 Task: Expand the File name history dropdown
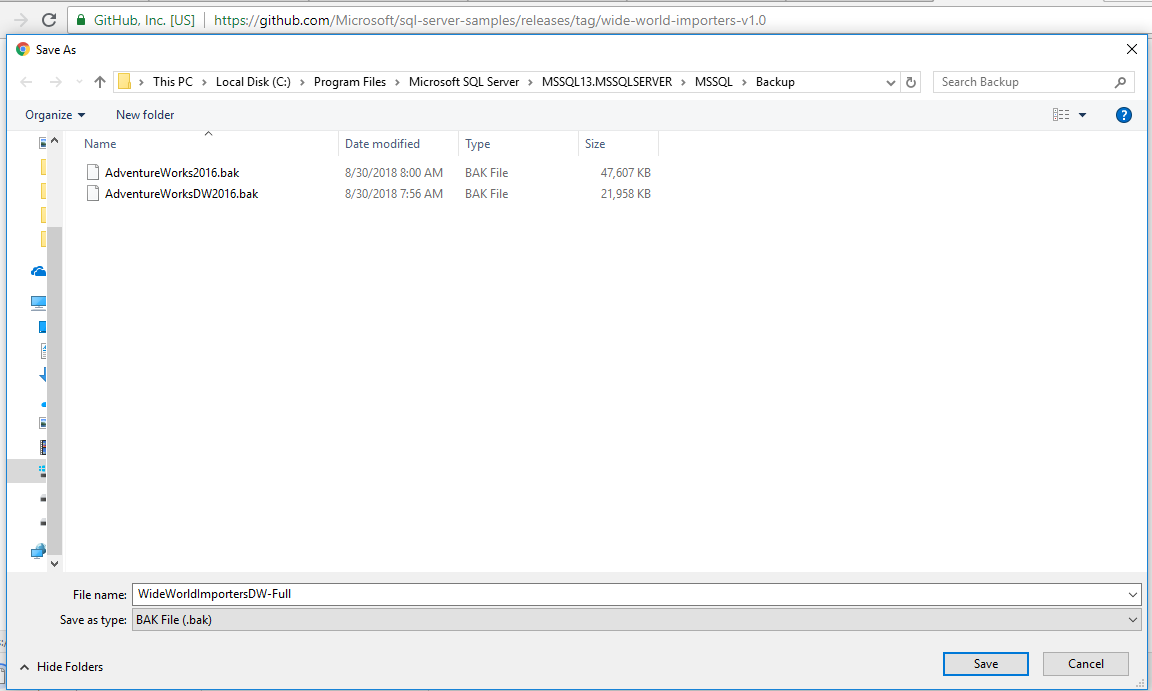click(x=1132, y=594)
